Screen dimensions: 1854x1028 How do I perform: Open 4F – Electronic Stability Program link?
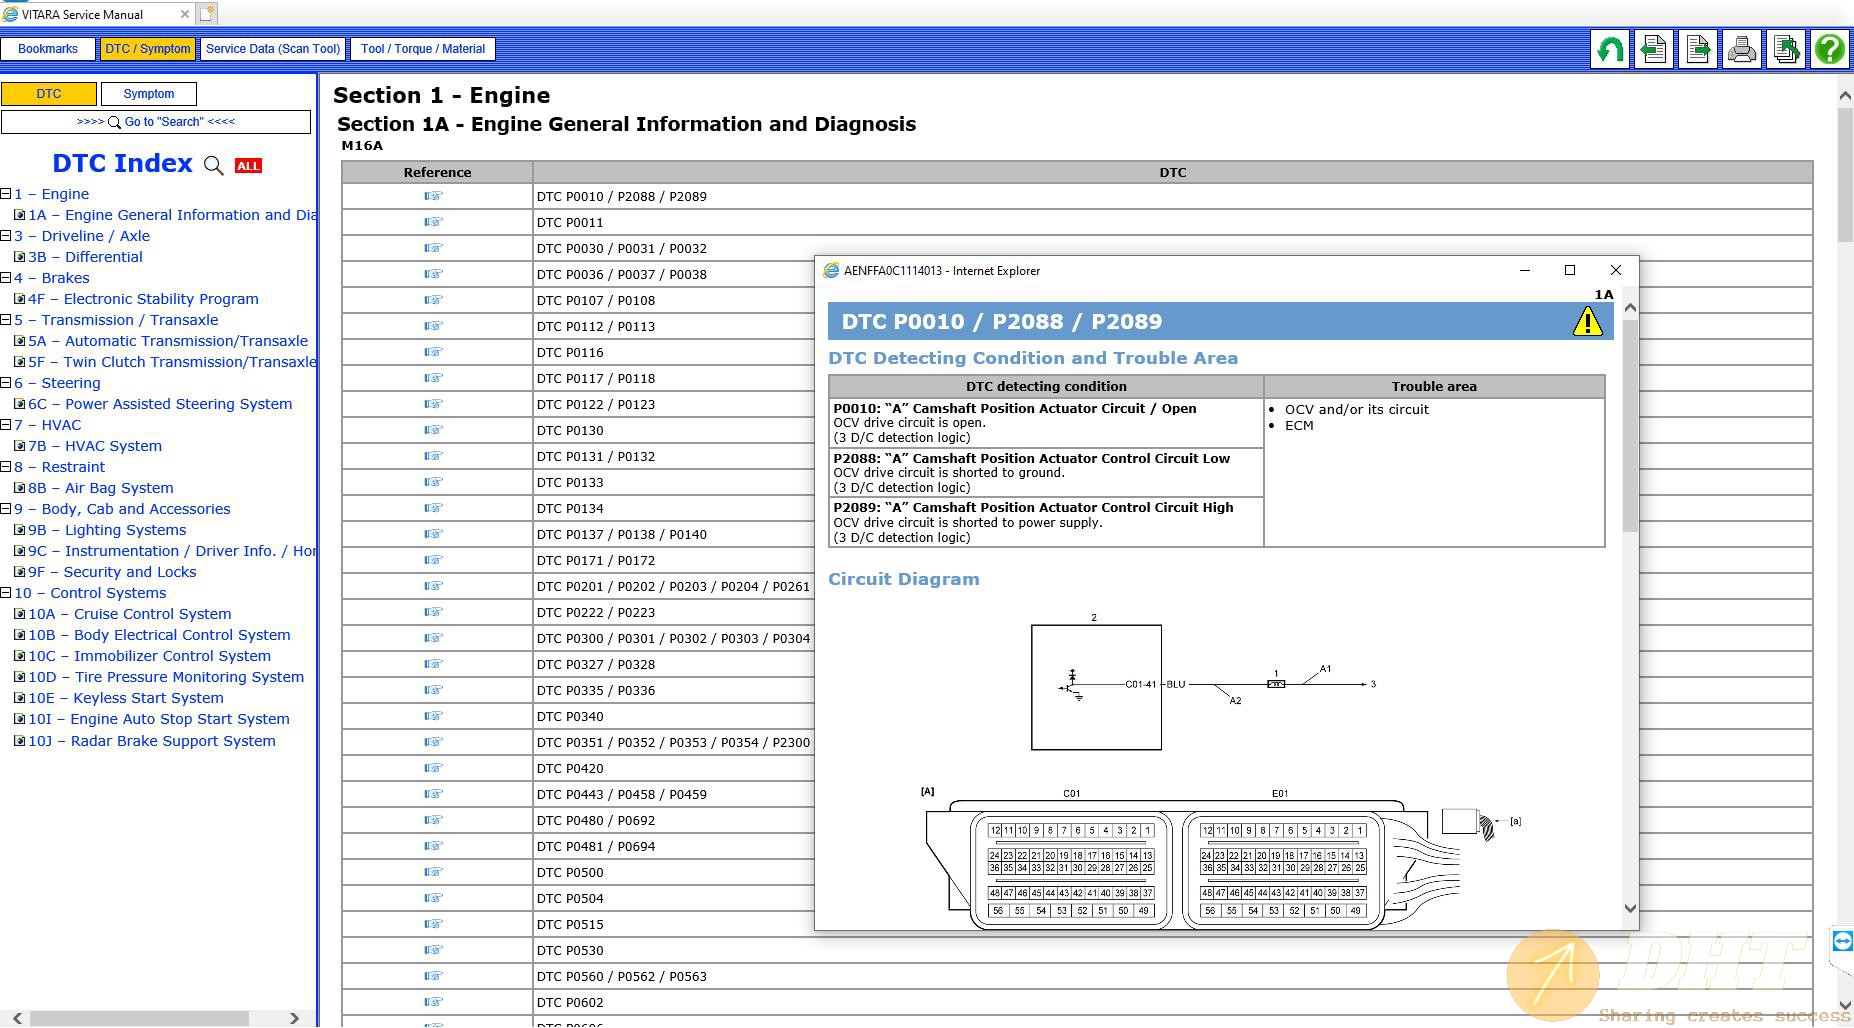[143, 299]
